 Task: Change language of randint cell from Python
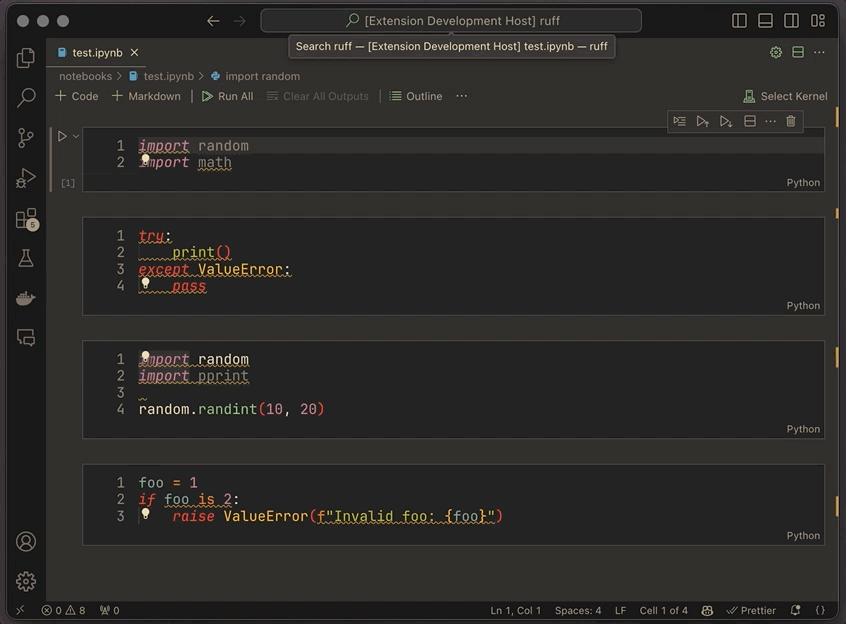click(803, 429)
